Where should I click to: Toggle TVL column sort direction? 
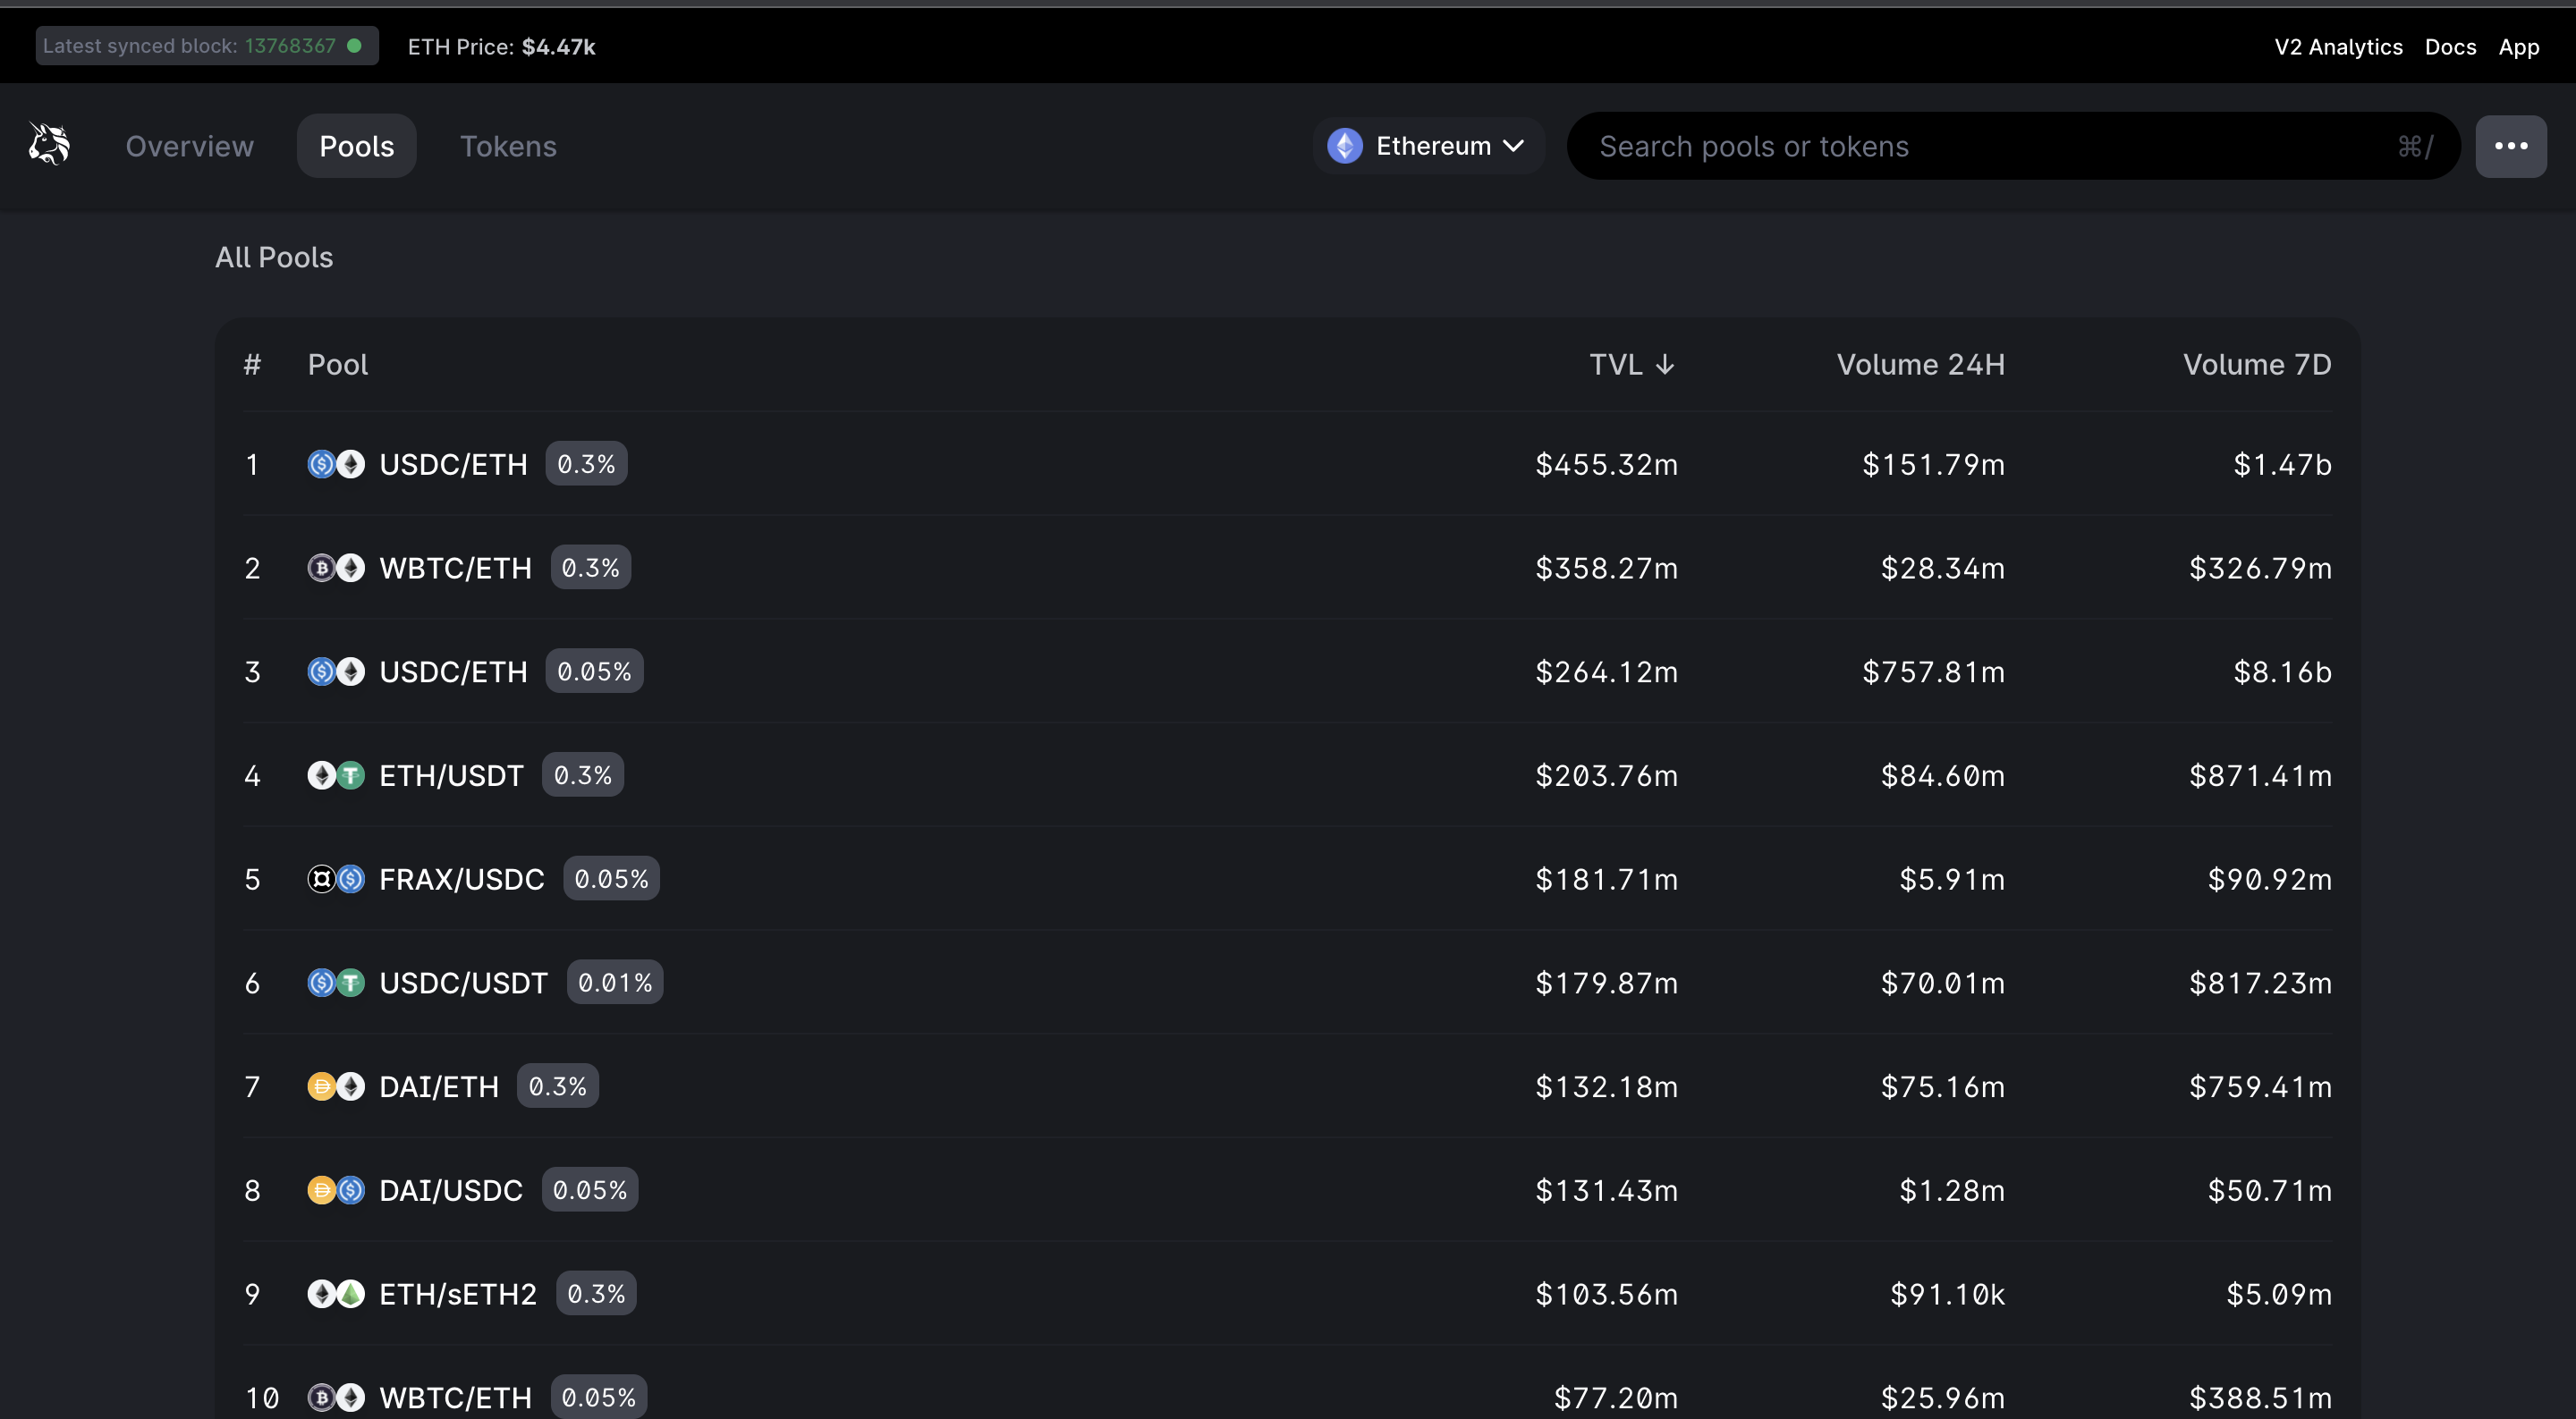click(1629, 363)
